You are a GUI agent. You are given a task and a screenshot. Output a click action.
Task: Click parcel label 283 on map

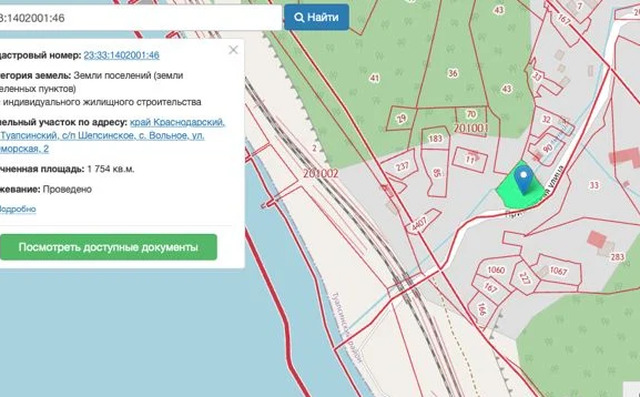point(617,257)
